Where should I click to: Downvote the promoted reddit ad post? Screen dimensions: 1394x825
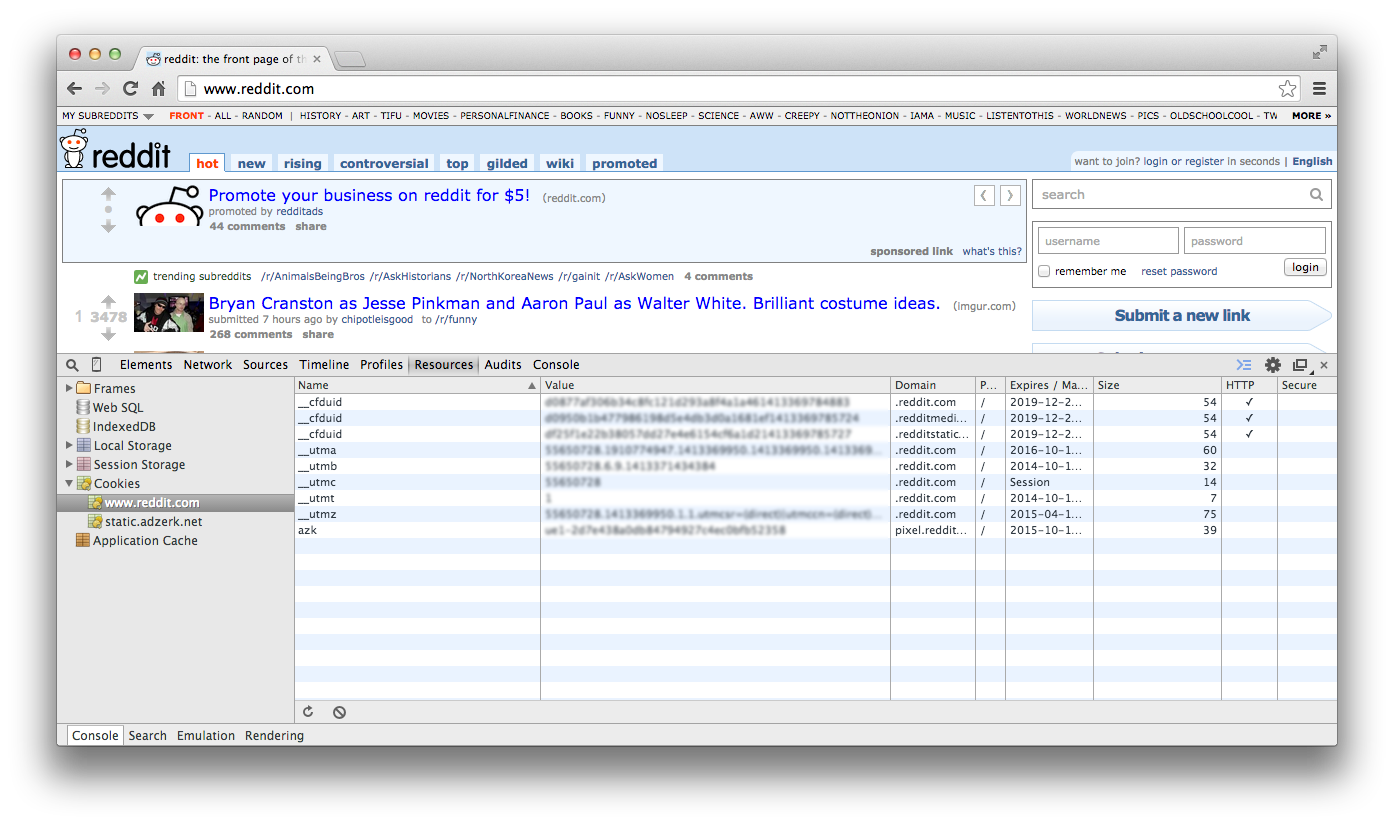tap(108, 227)
